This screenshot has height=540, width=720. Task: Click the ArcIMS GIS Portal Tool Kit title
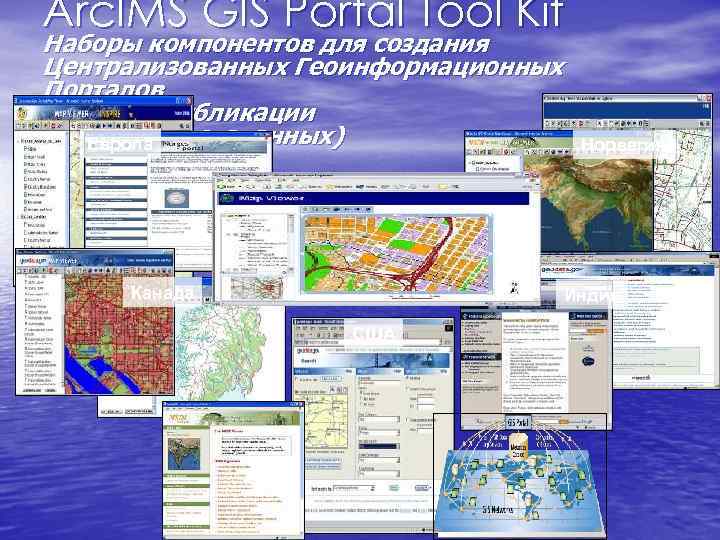(304, 13)
